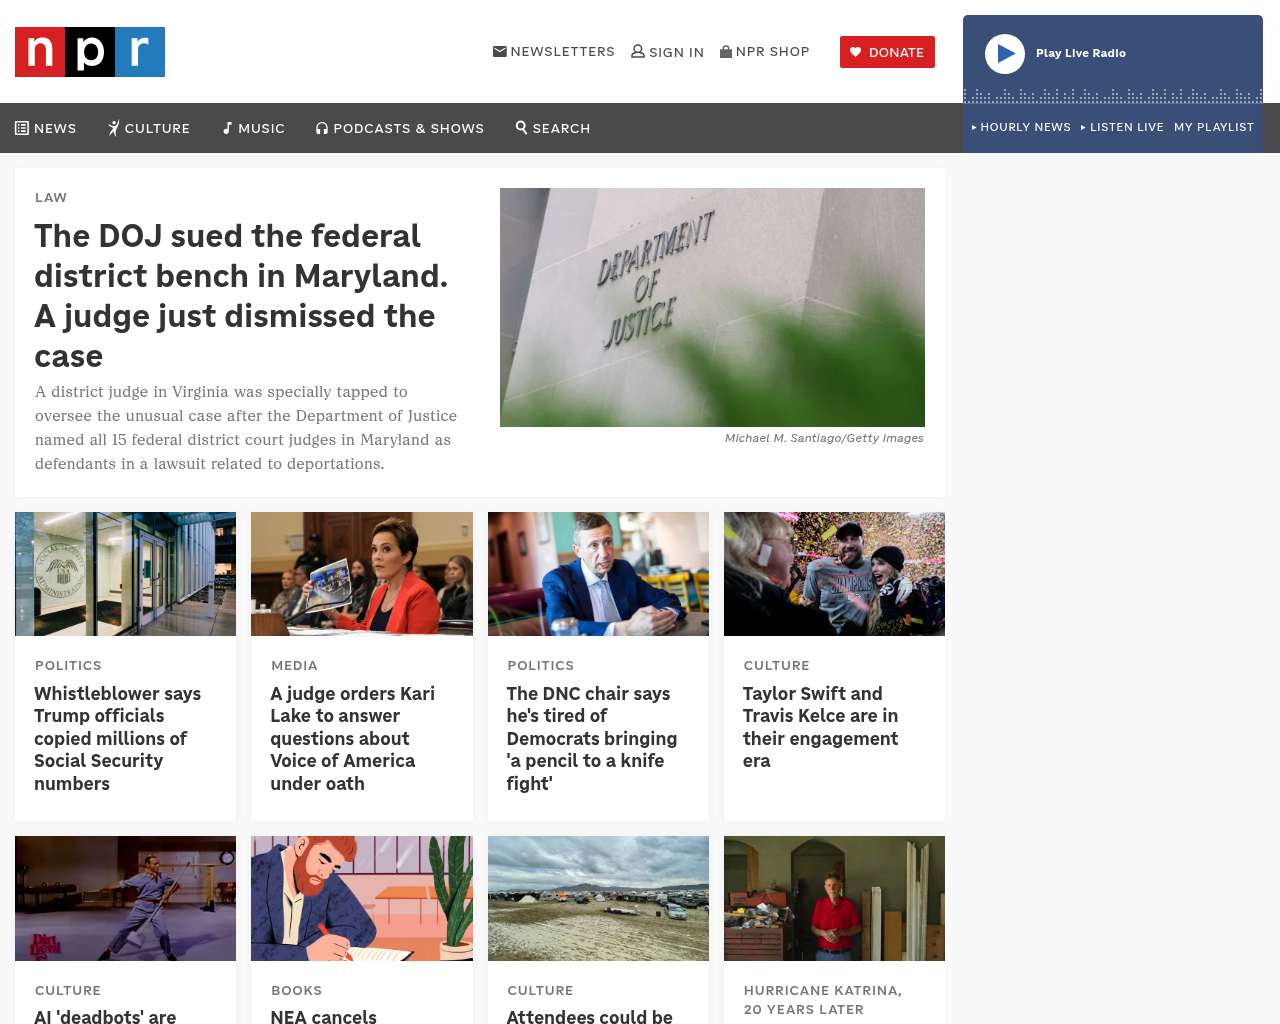Open Kari Lake Voice of America story
Screen dimensions: 1280x1024
[353, 738]
